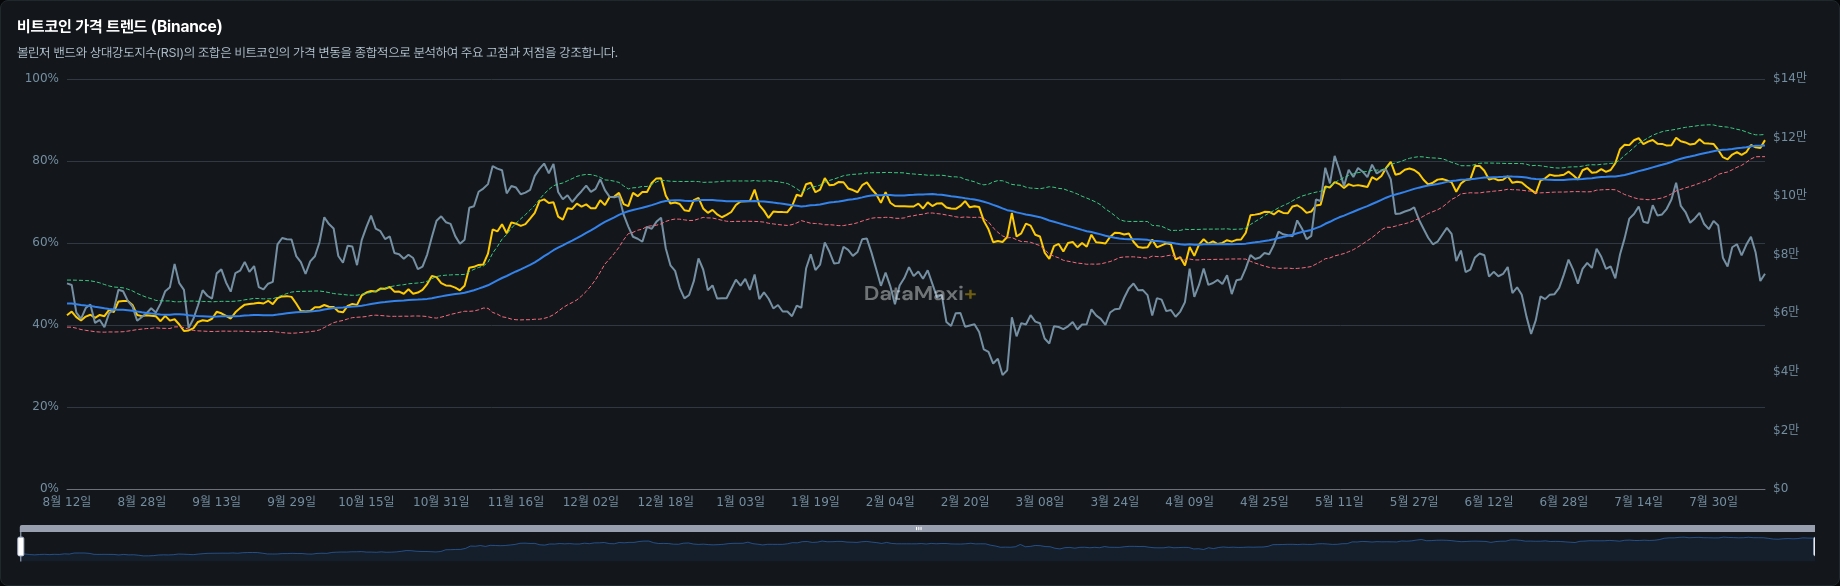Viewport: 1840px width, 586px height.
Task: Click the center grip on the range slider's top bar
Action: click(918, 528)
